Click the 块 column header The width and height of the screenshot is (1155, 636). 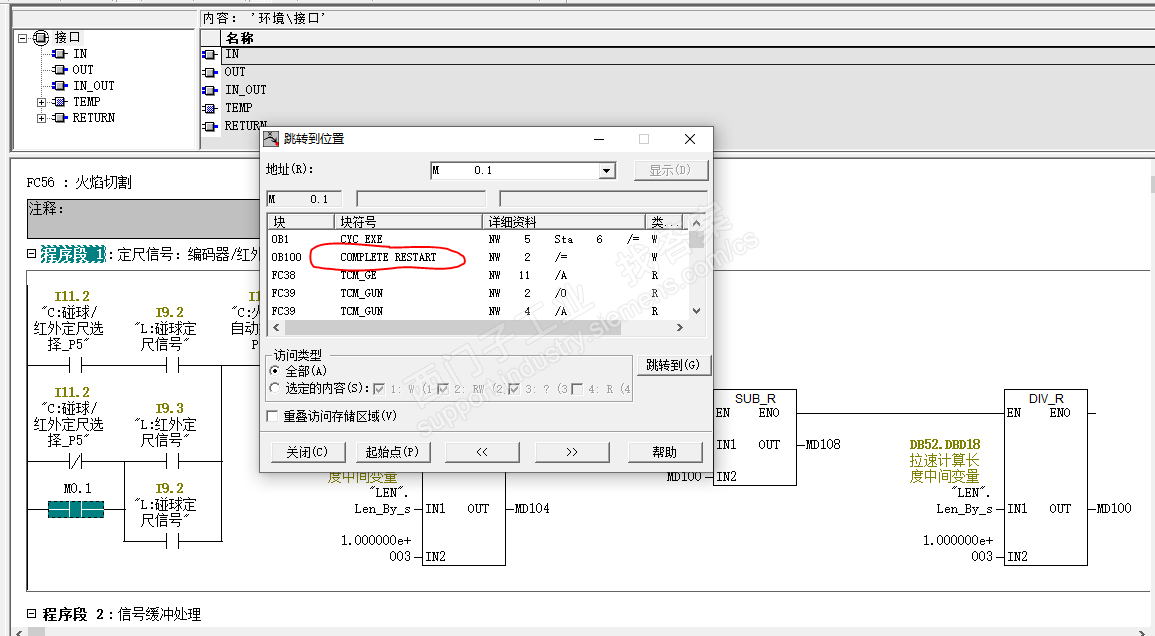(301, 222)
